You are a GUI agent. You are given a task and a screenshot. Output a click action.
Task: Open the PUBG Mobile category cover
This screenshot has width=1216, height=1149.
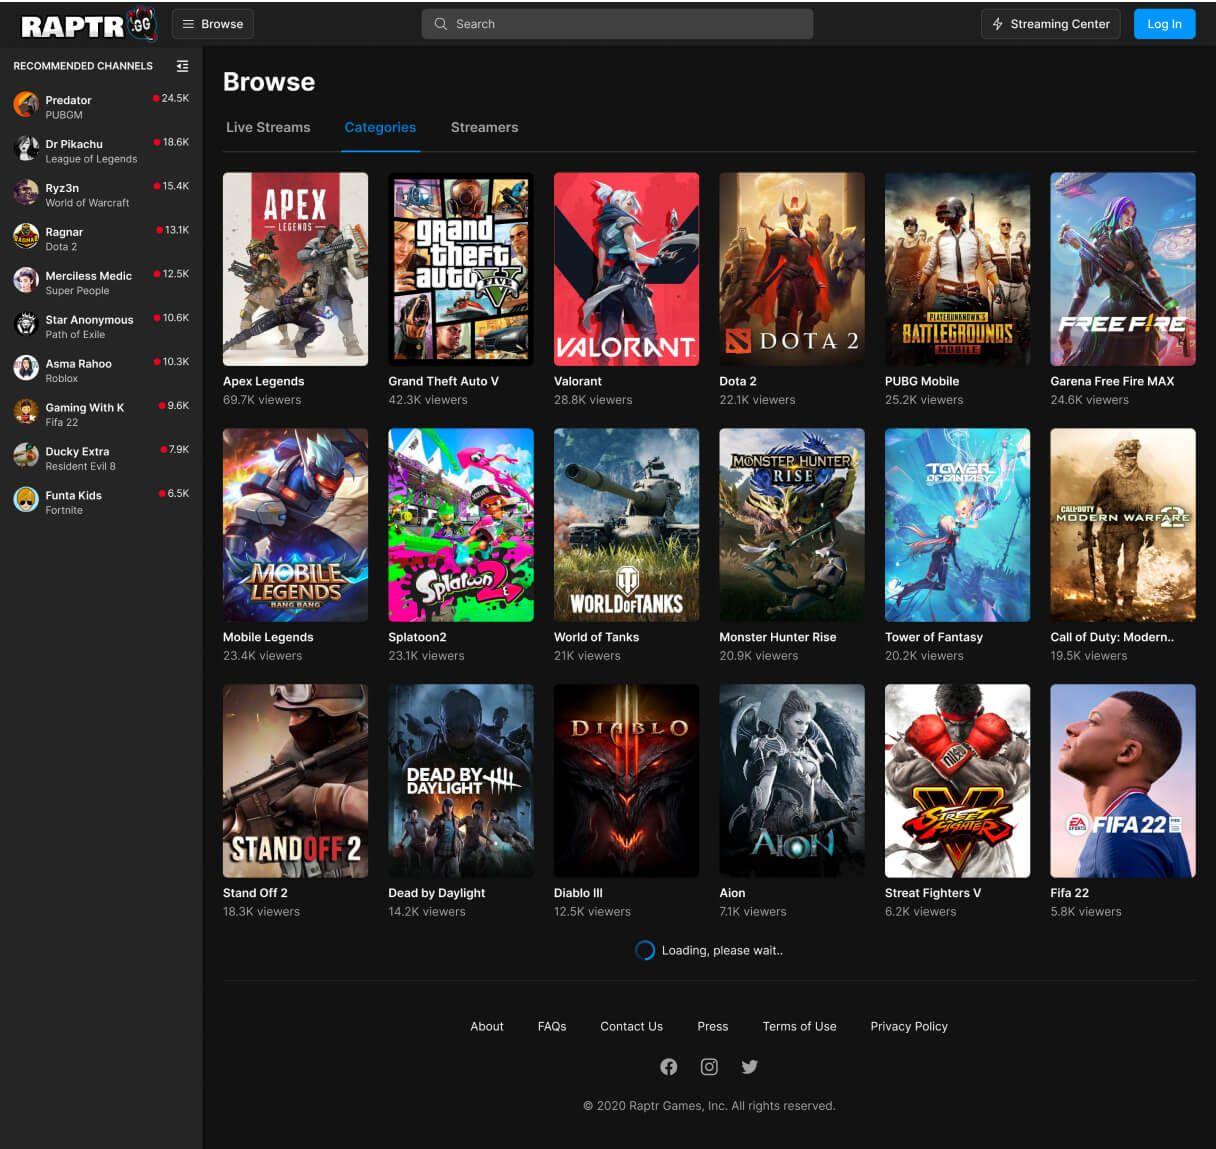coord(957,269)
